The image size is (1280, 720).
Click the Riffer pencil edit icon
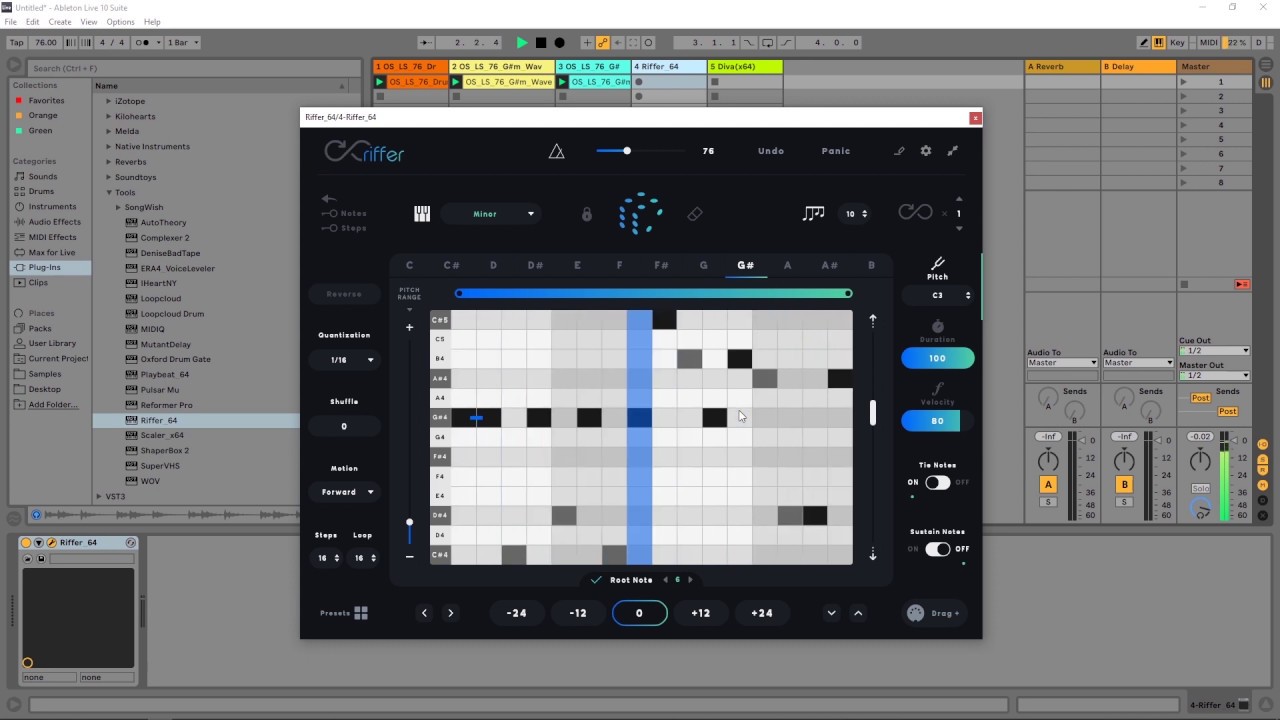point(899,151)
